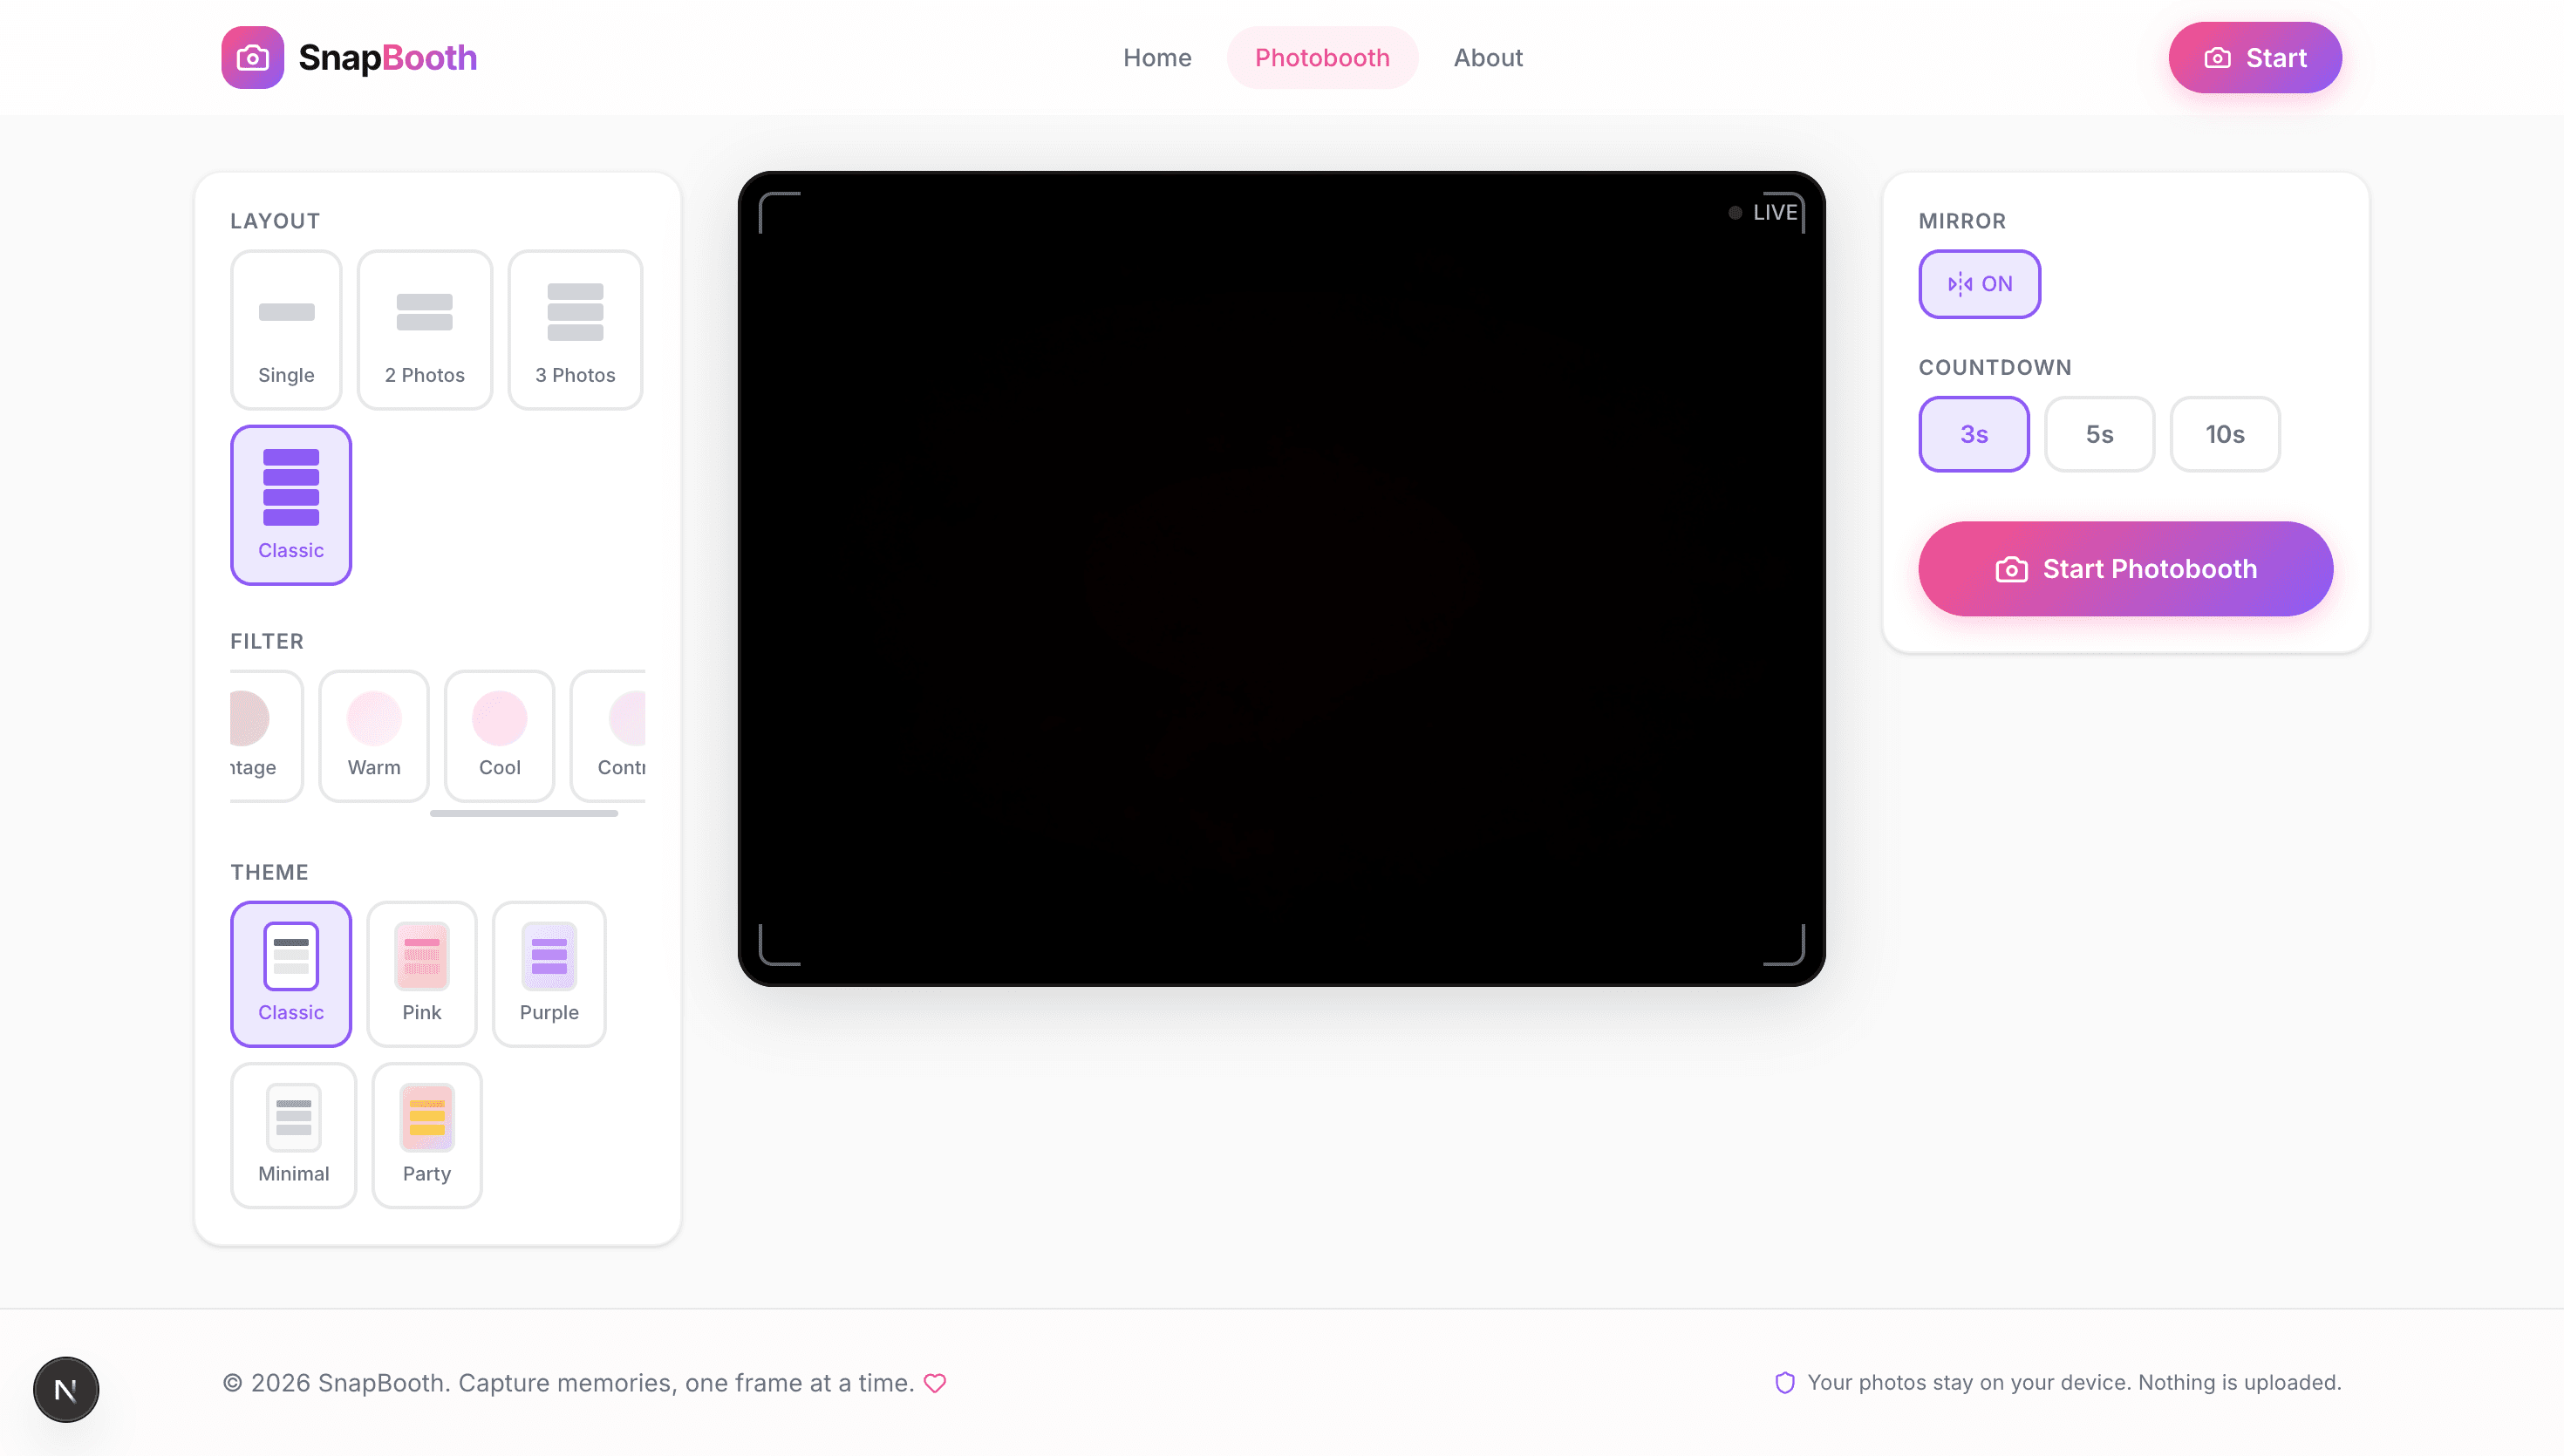Viewport: 2564px width, 1456px height.
Task: Pick the partly visible Contrast filter
Action: (609, 735)
